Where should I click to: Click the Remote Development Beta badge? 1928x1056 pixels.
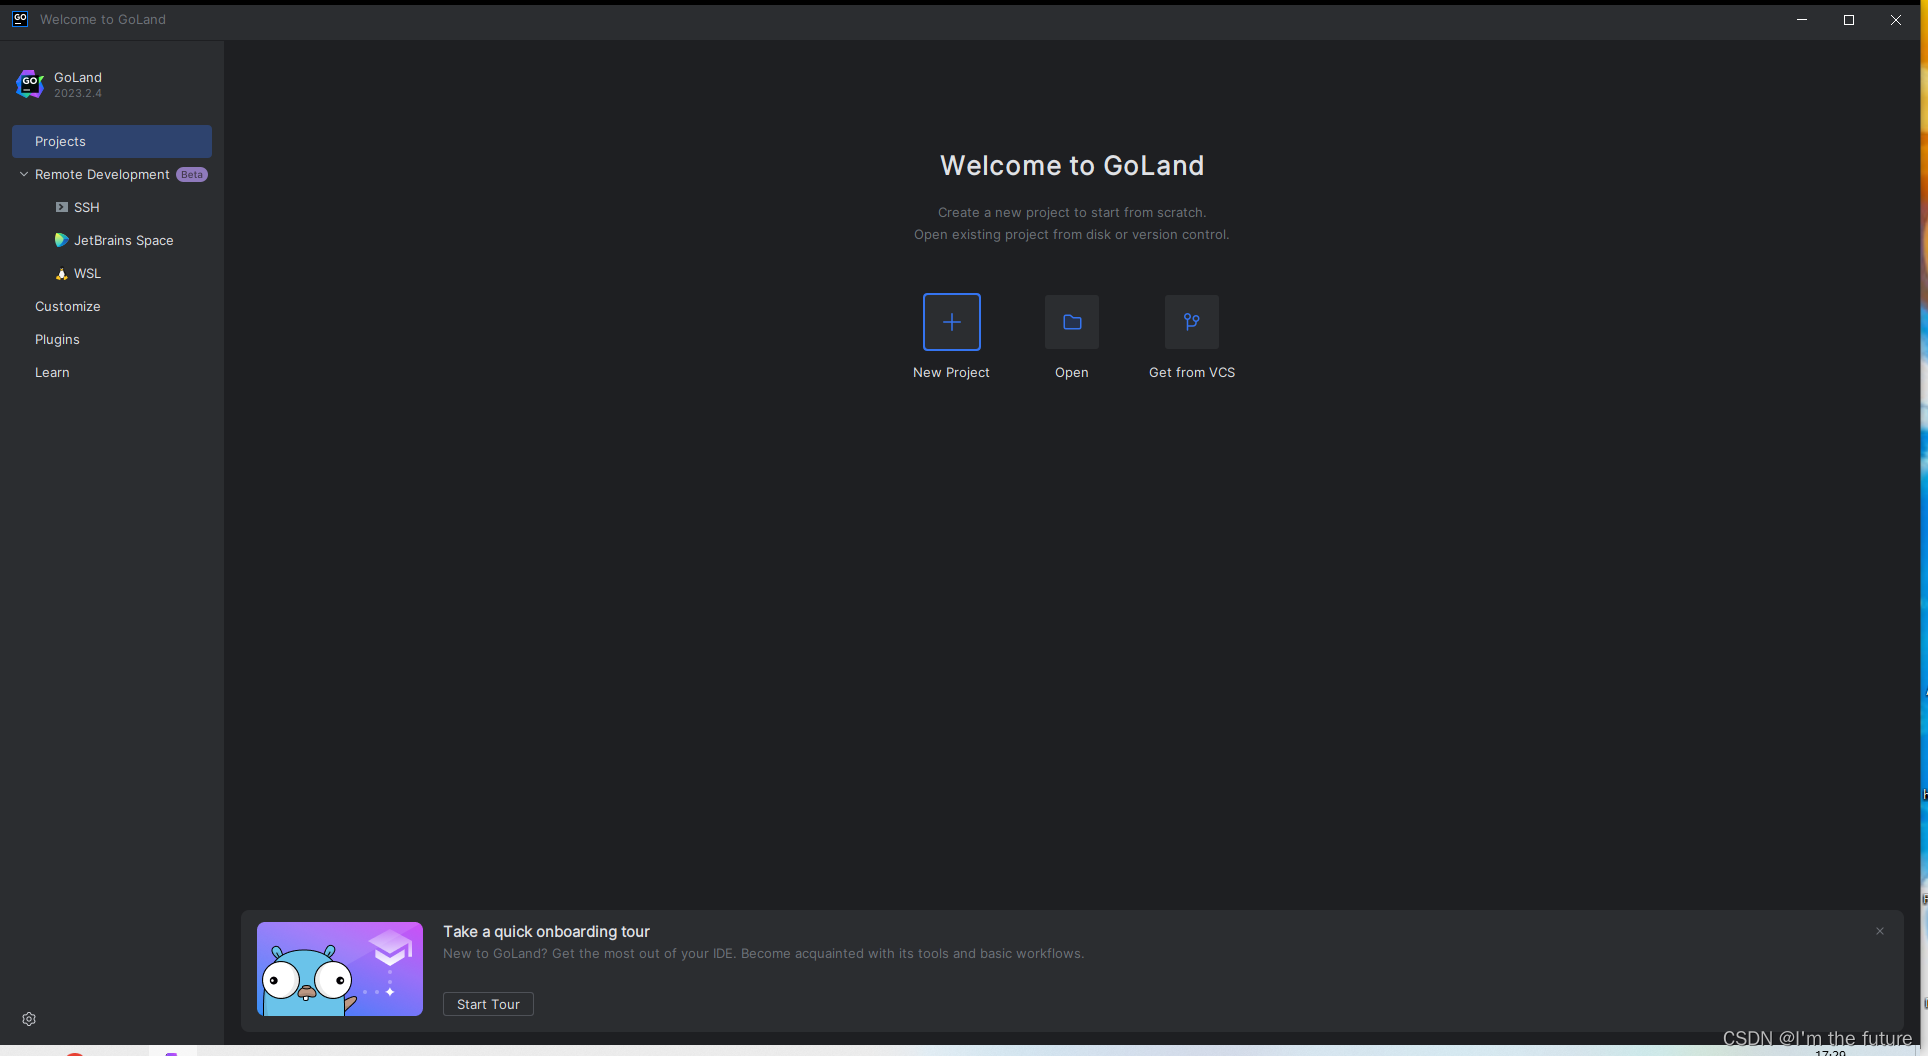(x=192, y=174)
